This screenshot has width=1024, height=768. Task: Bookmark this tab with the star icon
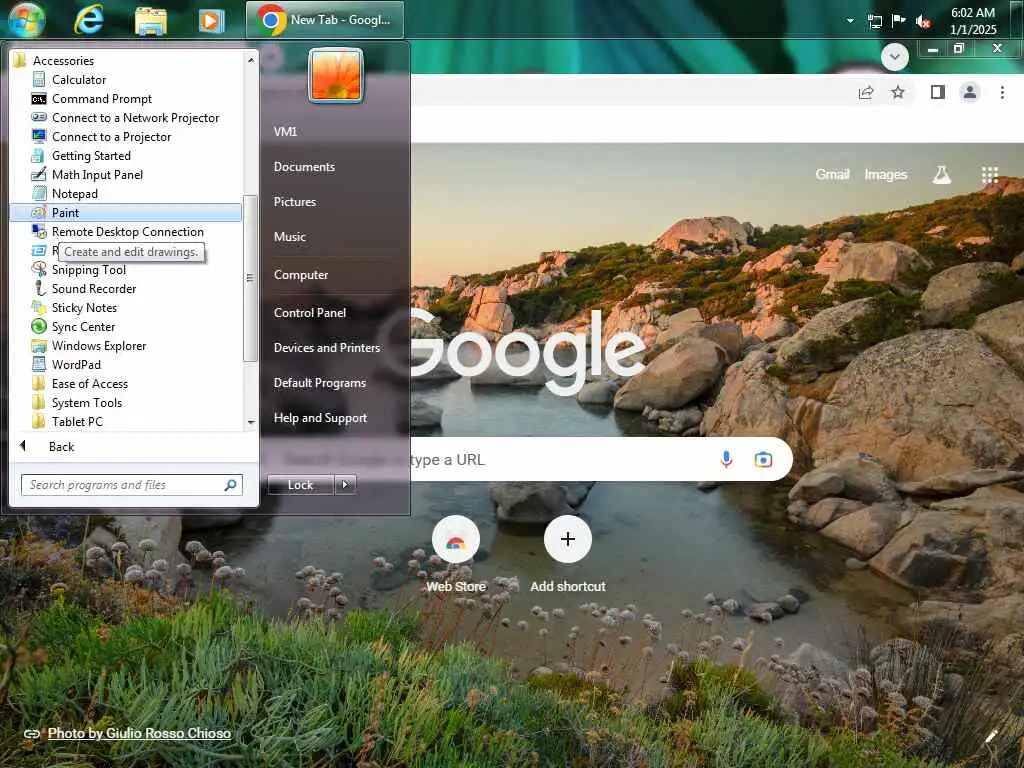(898, 92)
